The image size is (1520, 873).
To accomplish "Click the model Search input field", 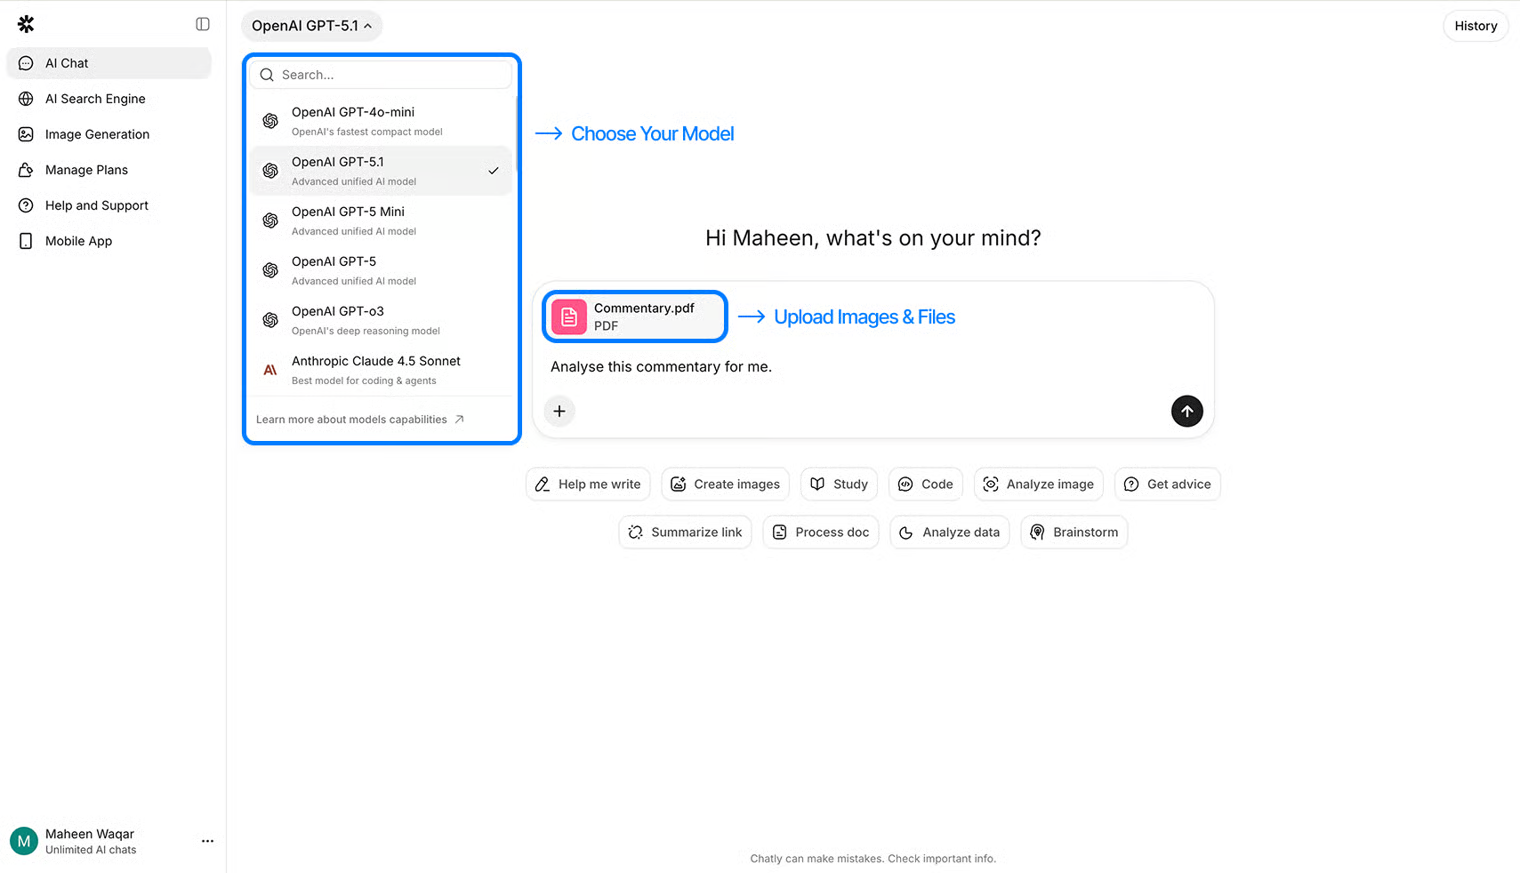I will (x=390, y=75).
